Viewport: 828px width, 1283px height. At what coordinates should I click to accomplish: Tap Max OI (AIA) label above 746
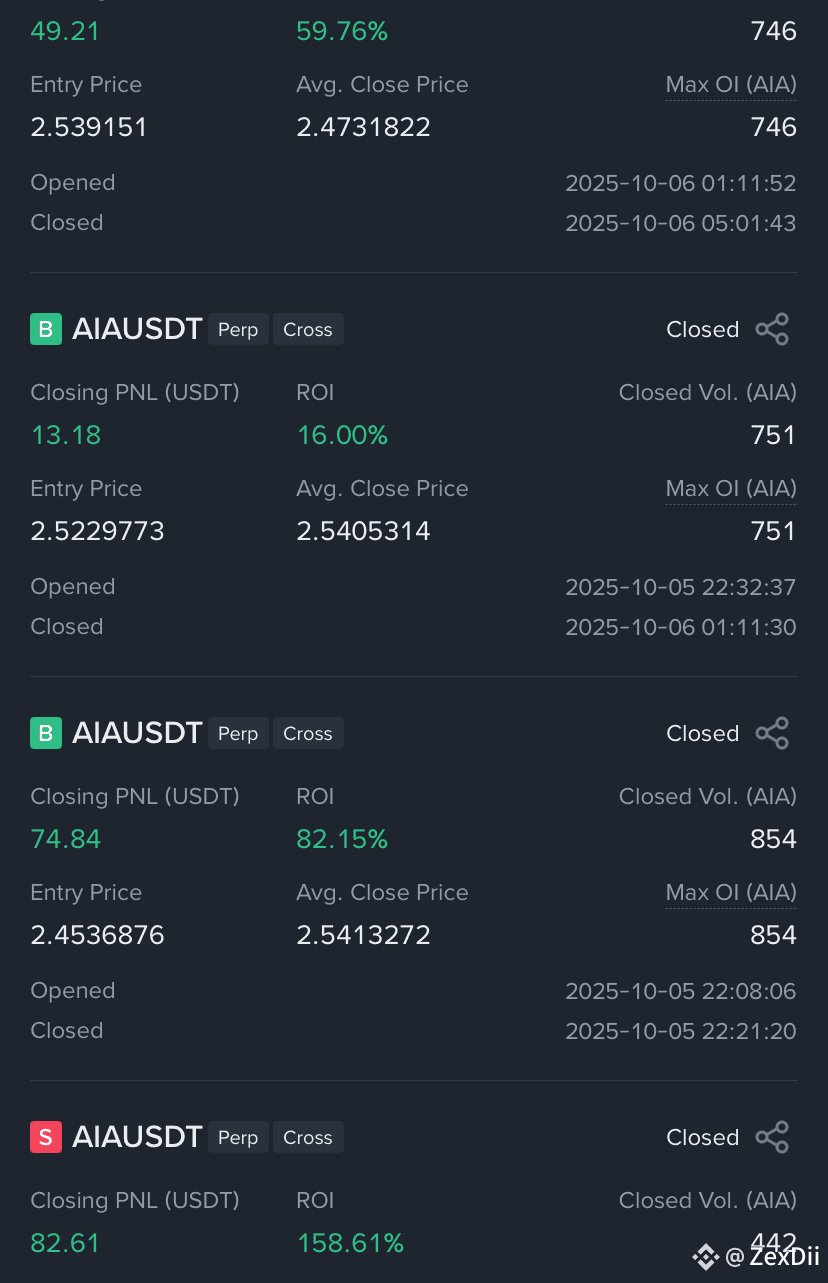pos(731,85)
